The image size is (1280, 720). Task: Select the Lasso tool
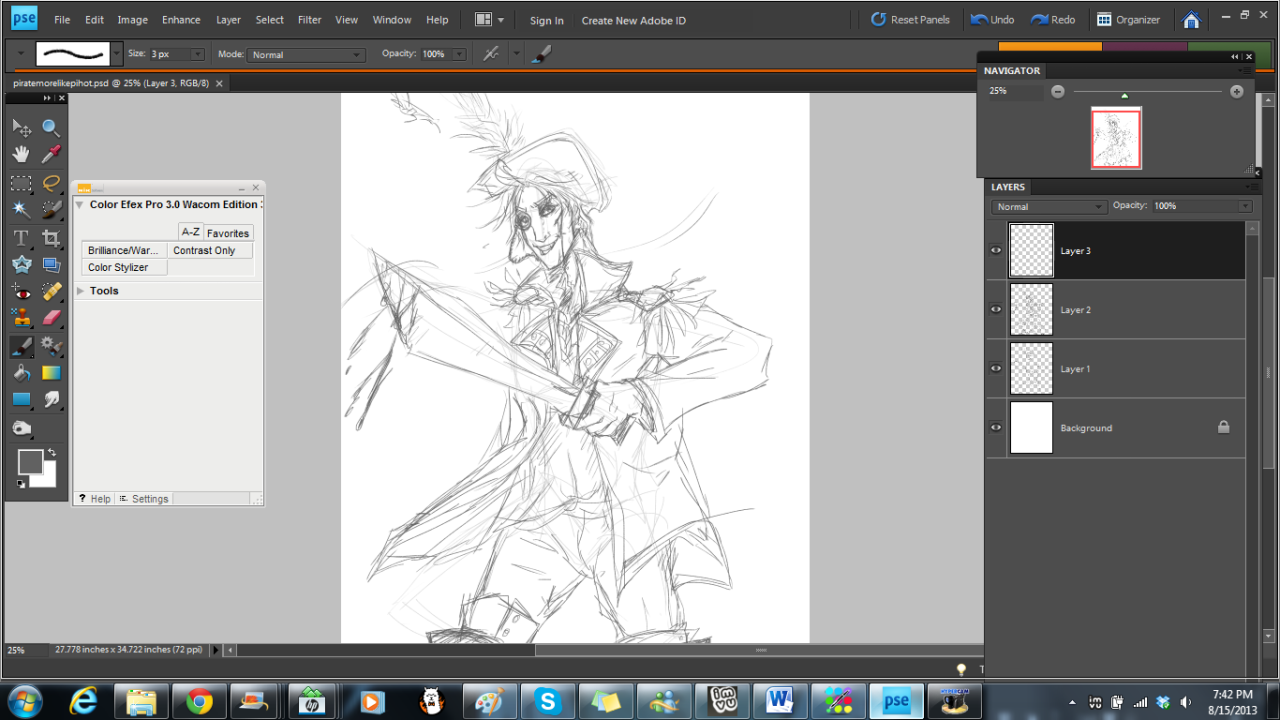51,183
